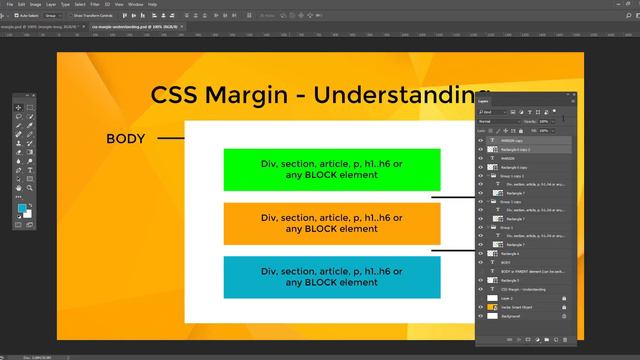Viewport: 640px width, 360px height.
Task: Select the Clone Stamp tool
Action: tap(18, 143)
